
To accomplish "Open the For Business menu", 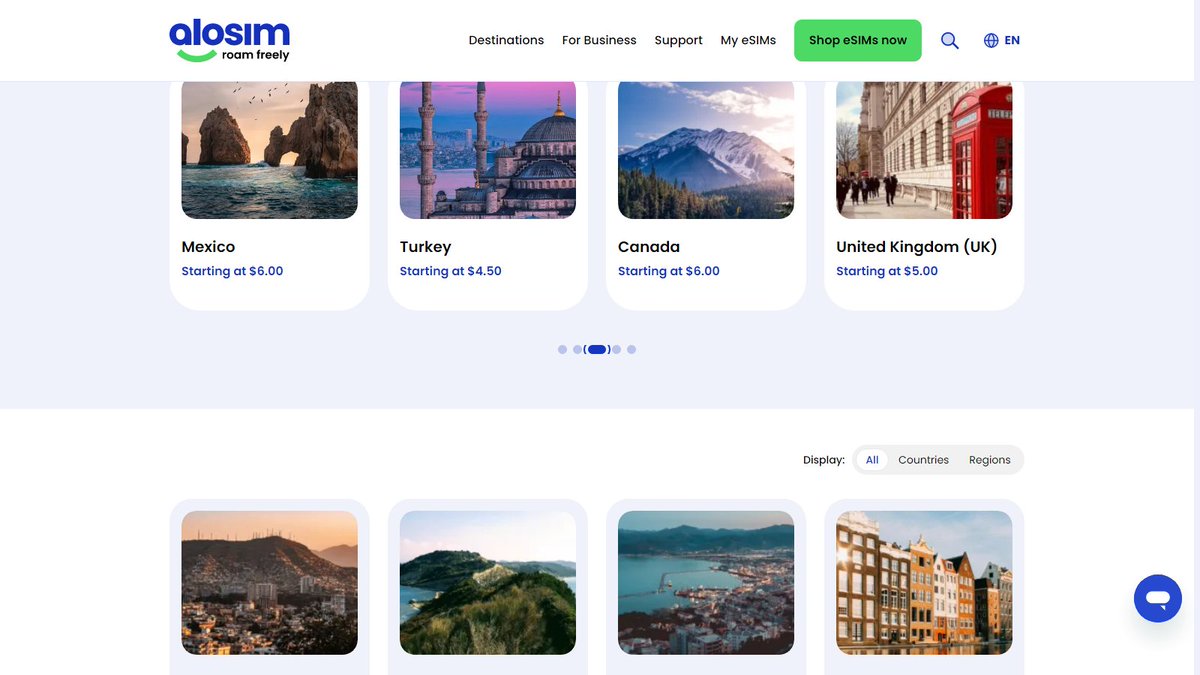I will click(599, 41).
